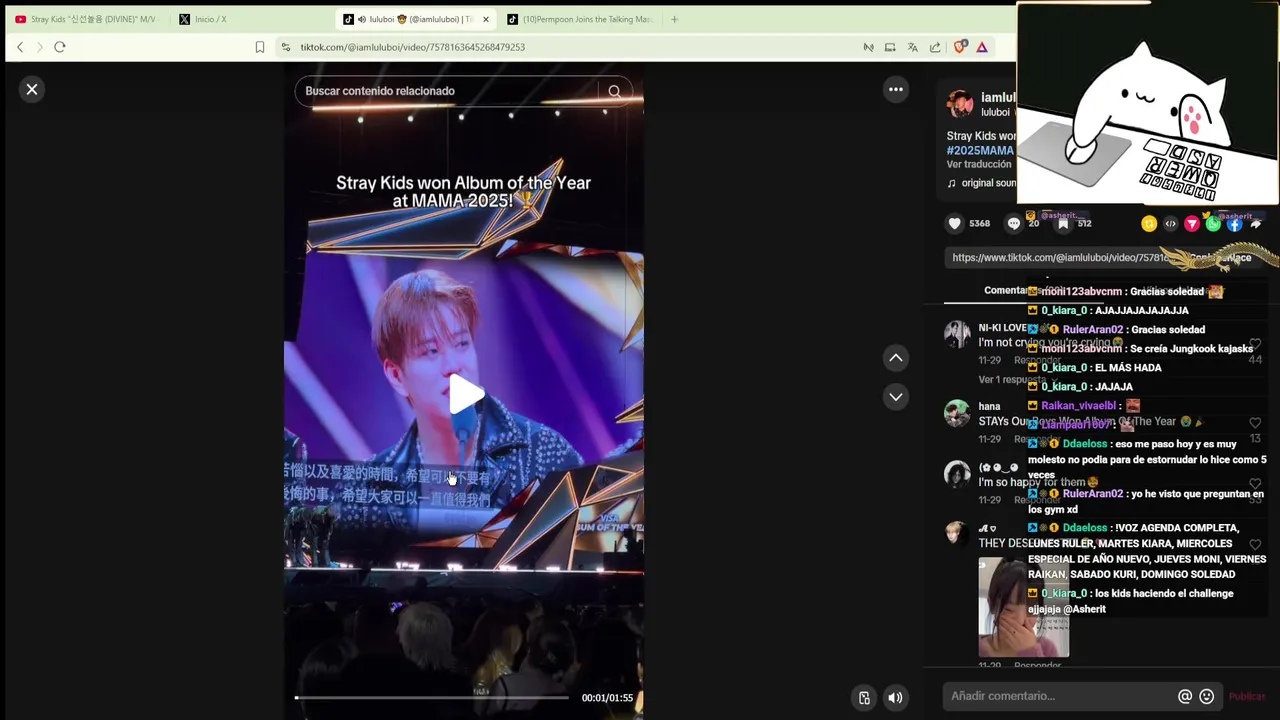Switch to Stray Kids YouTube tab
The height and width of the screenshot is (720, 1280).
click(87, 19)
